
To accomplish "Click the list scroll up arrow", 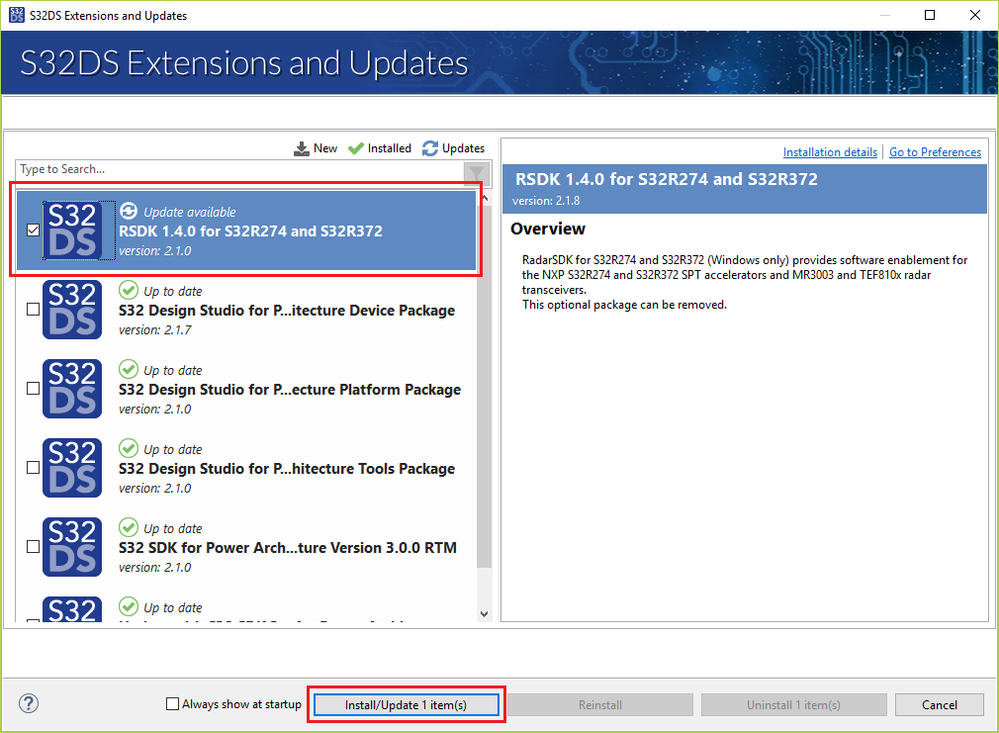I will point(484,199).
